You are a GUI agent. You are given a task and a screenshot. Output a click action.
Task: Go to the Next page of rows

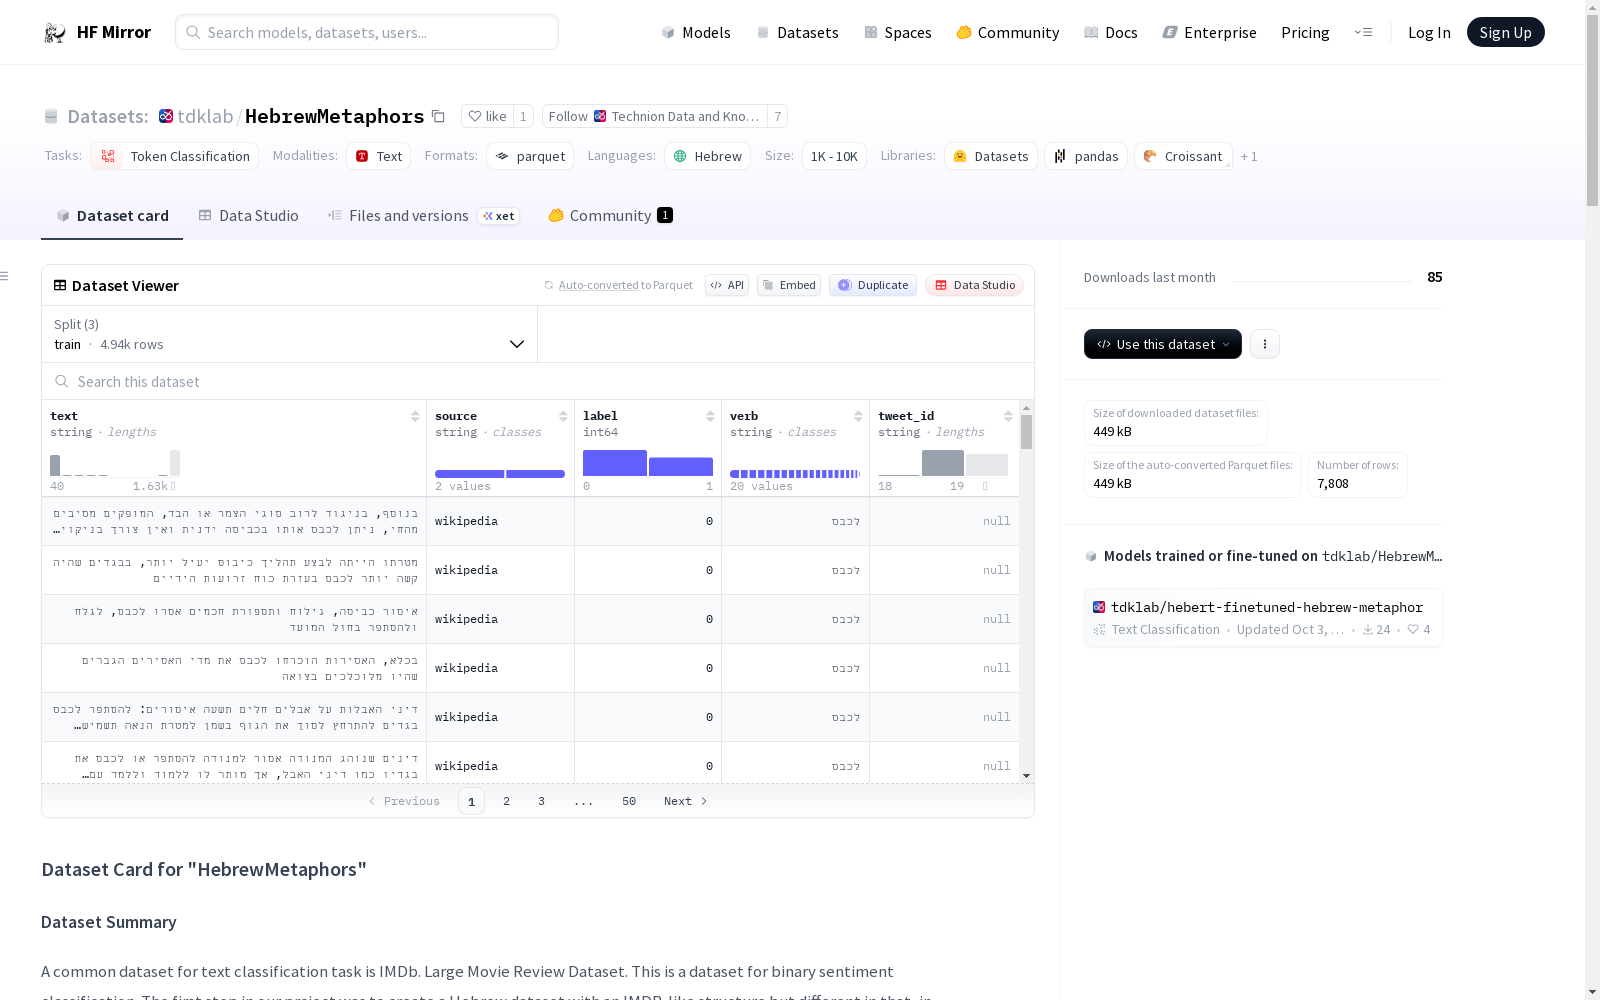(x=686, y=801)
